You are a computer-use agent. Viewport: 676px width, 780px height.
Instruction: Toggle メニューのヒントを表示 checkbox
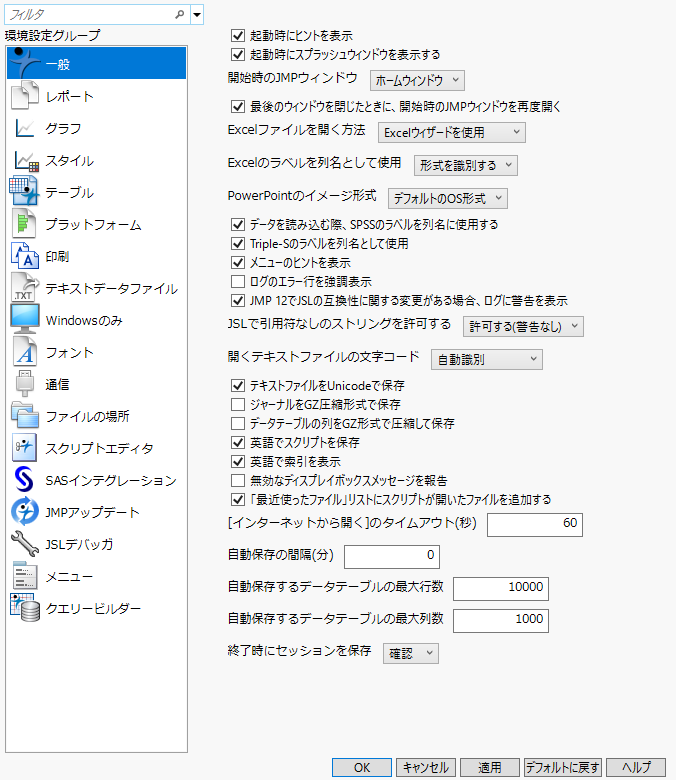tap(238, 262)
